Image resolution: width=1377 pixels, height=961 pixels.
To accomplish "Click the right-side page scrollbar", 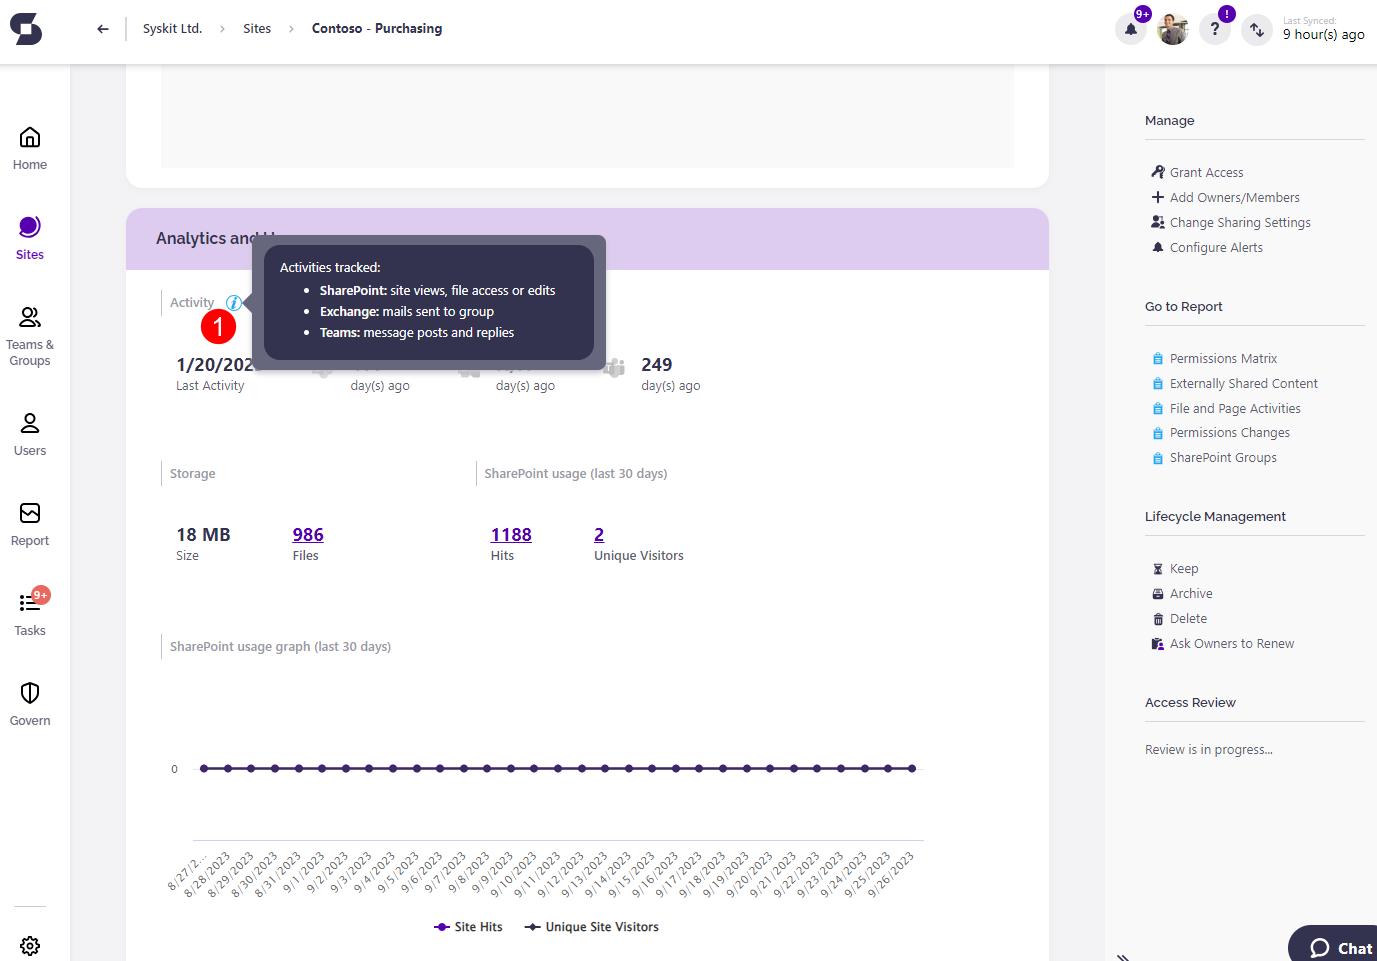I will click(x=1371, y=300).
